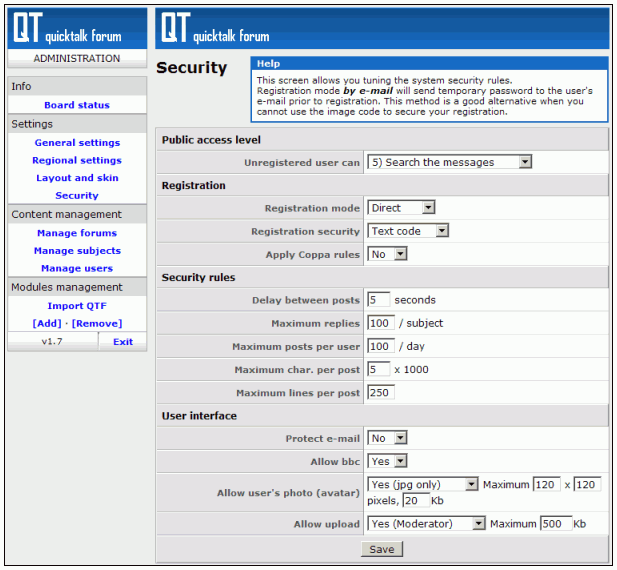Click the QT quicktalk forum header logo
This screenshot has height=570, width=617.
pos(215,29)
